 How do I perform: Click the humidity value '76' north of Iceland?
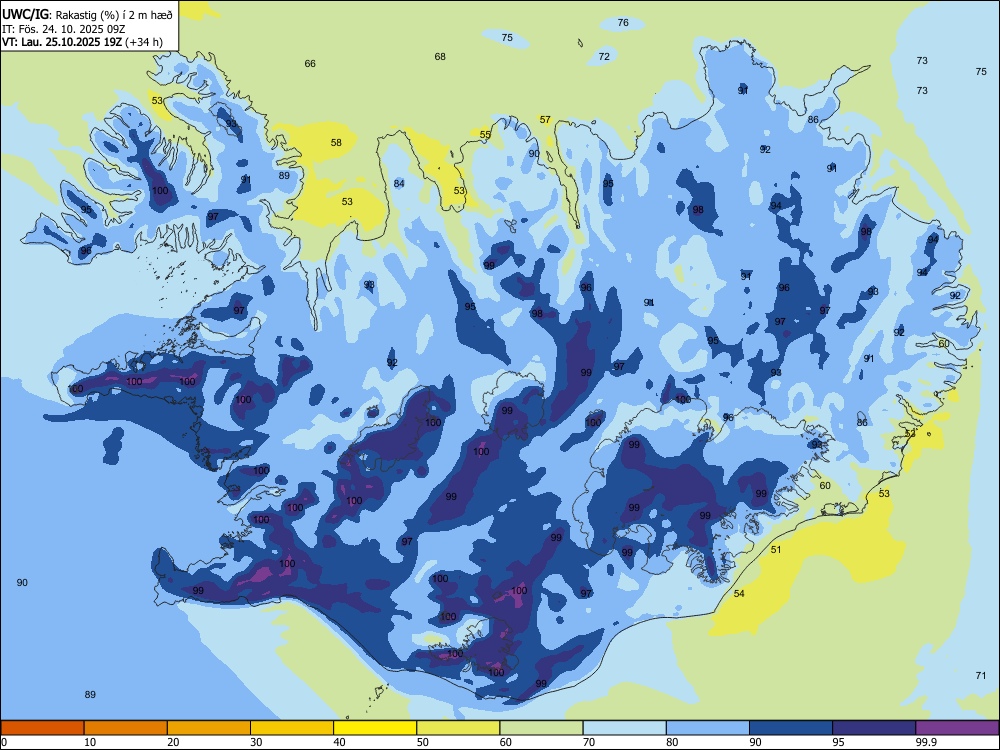623,22
